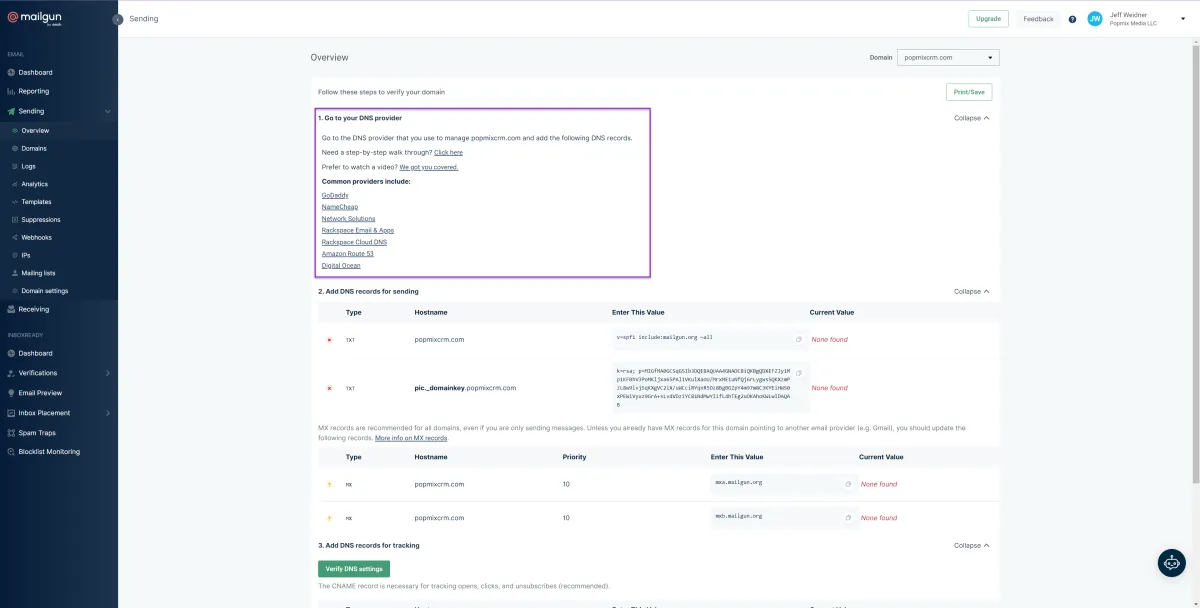Collapse the sidebar with the arrow button
Viewport: 1200px width, 608px height.
118,19
